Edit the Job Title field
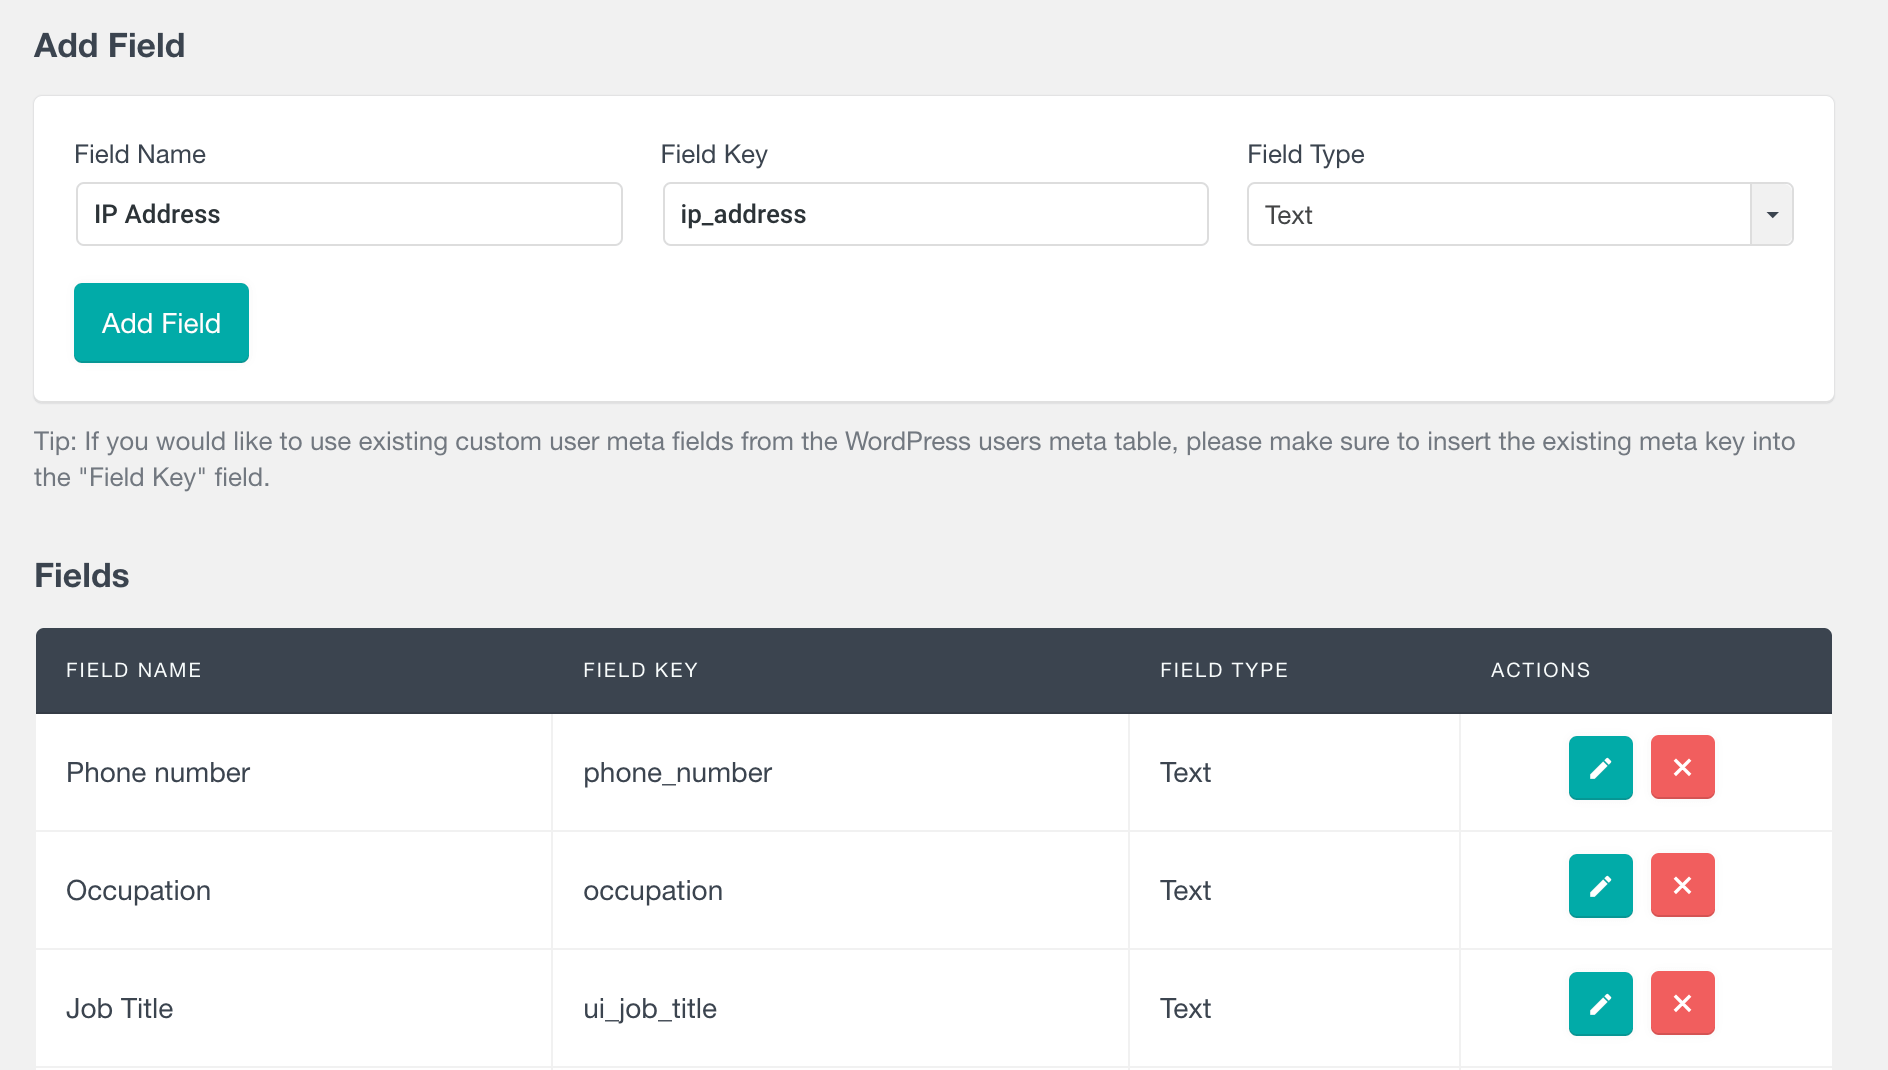The height and width of the screenshot is (1070, 1888). 1600,1004
